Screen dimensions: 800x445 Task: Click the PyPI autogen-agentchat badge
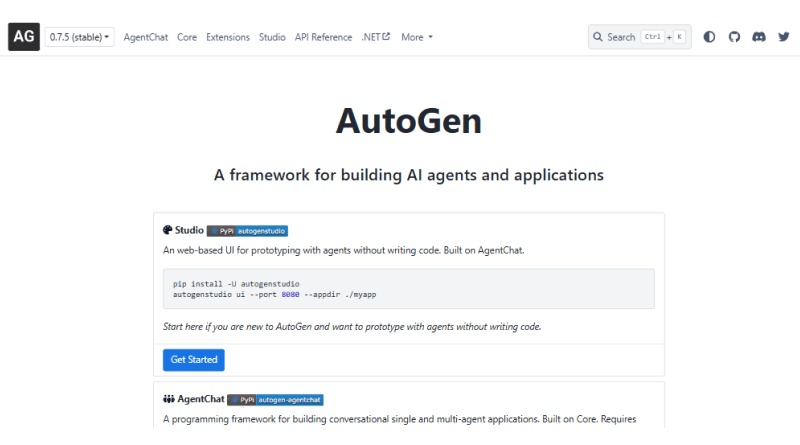[276, 400]
